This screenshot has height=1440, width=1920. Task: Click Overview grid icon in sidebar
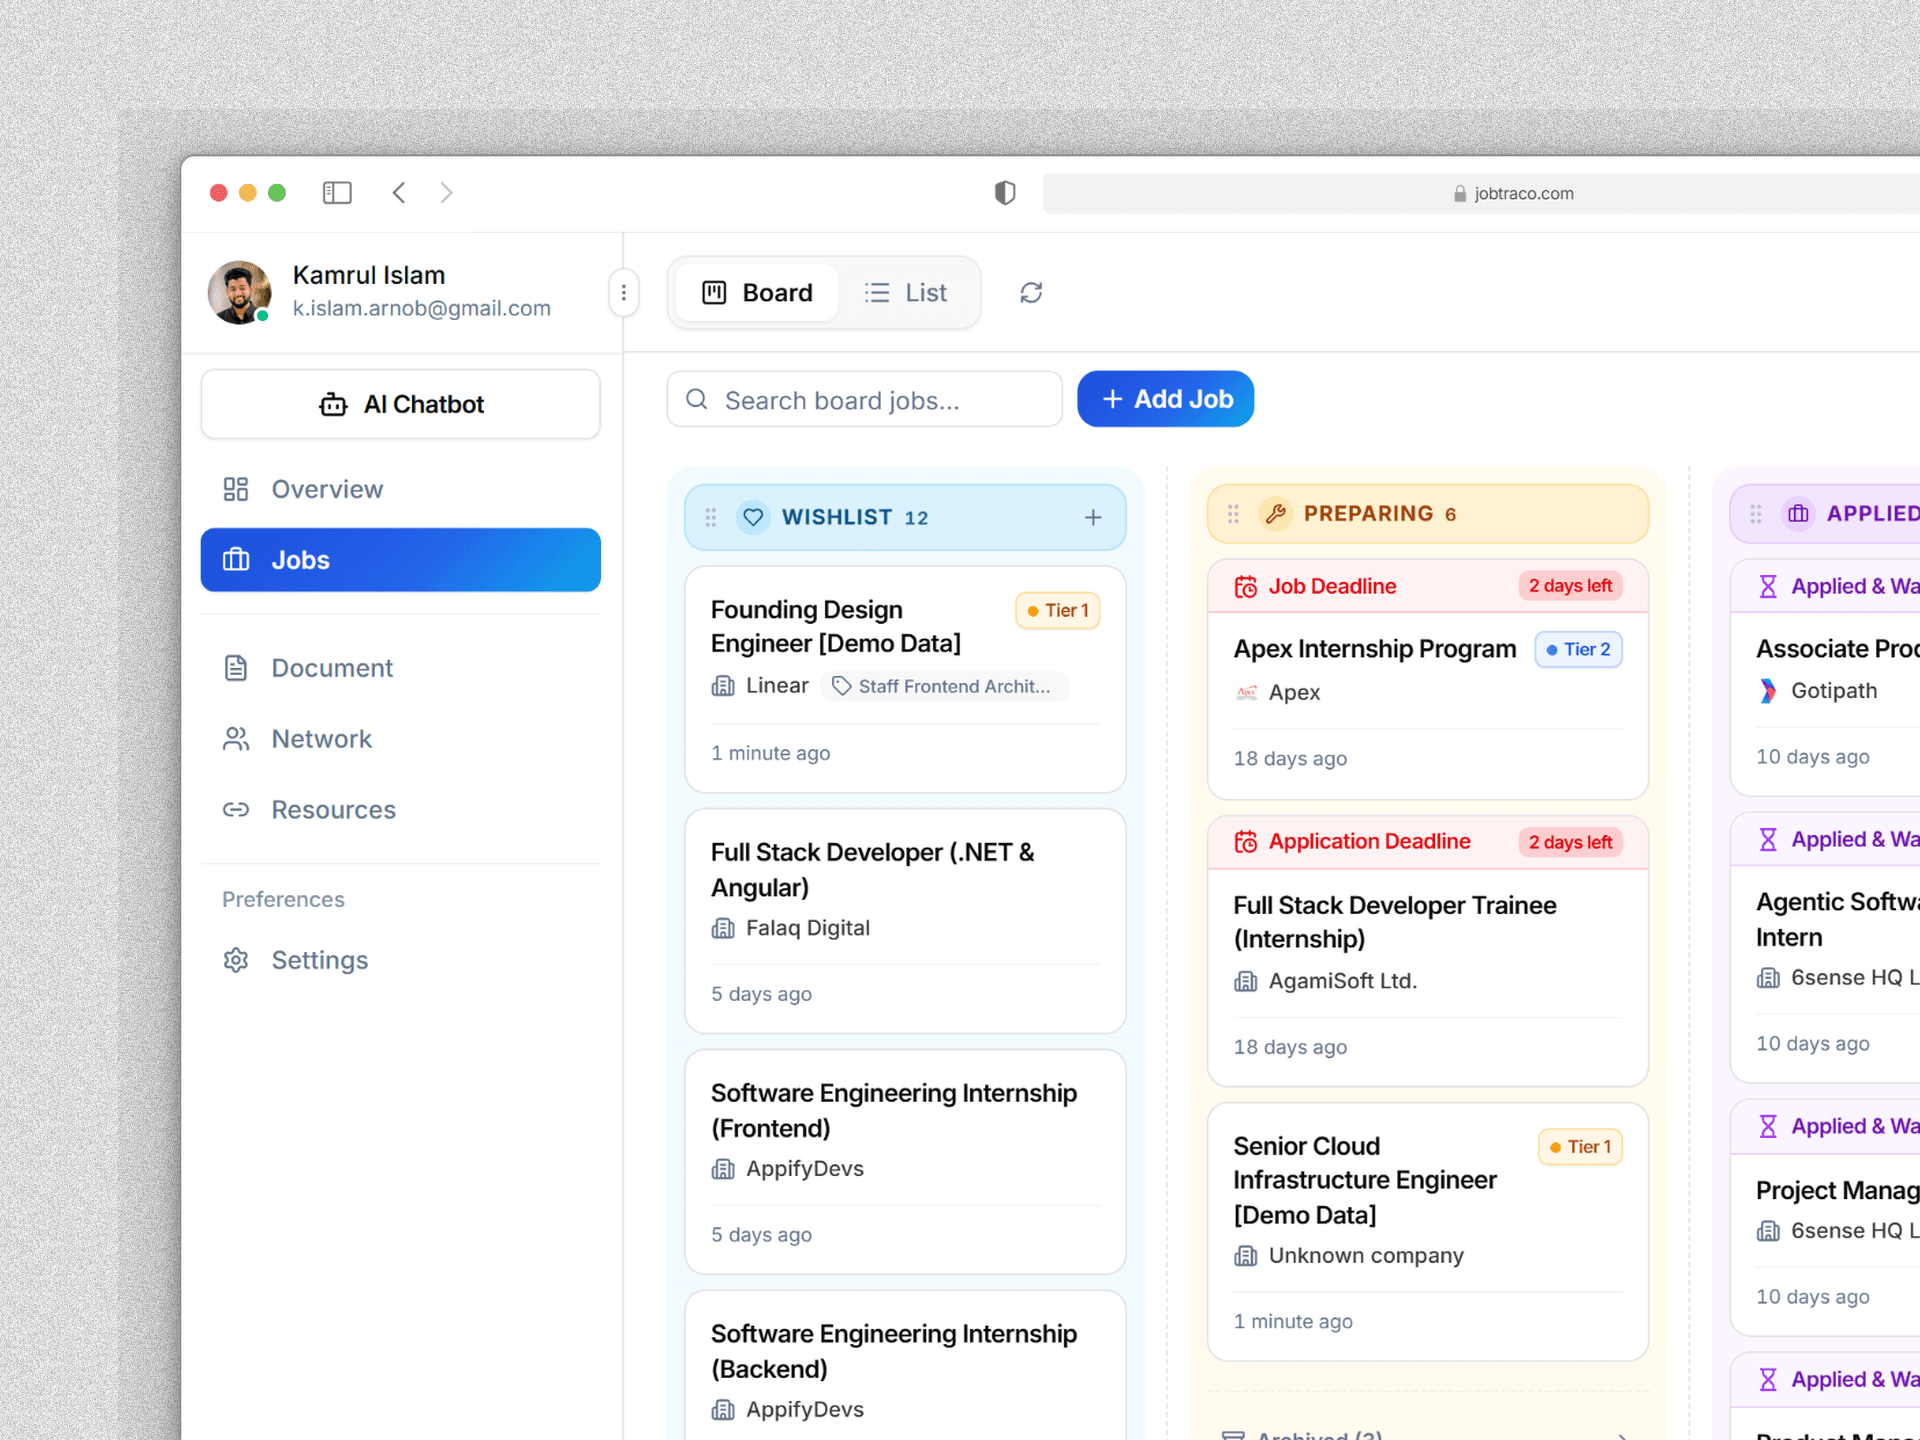coord(236,489)
